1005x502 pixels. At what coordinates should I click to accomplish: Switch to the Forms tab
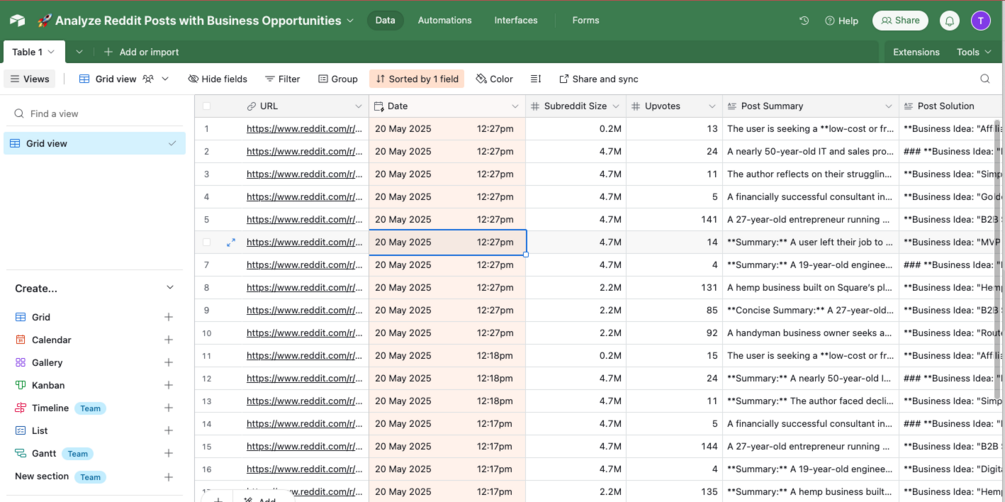click(586, 21)
